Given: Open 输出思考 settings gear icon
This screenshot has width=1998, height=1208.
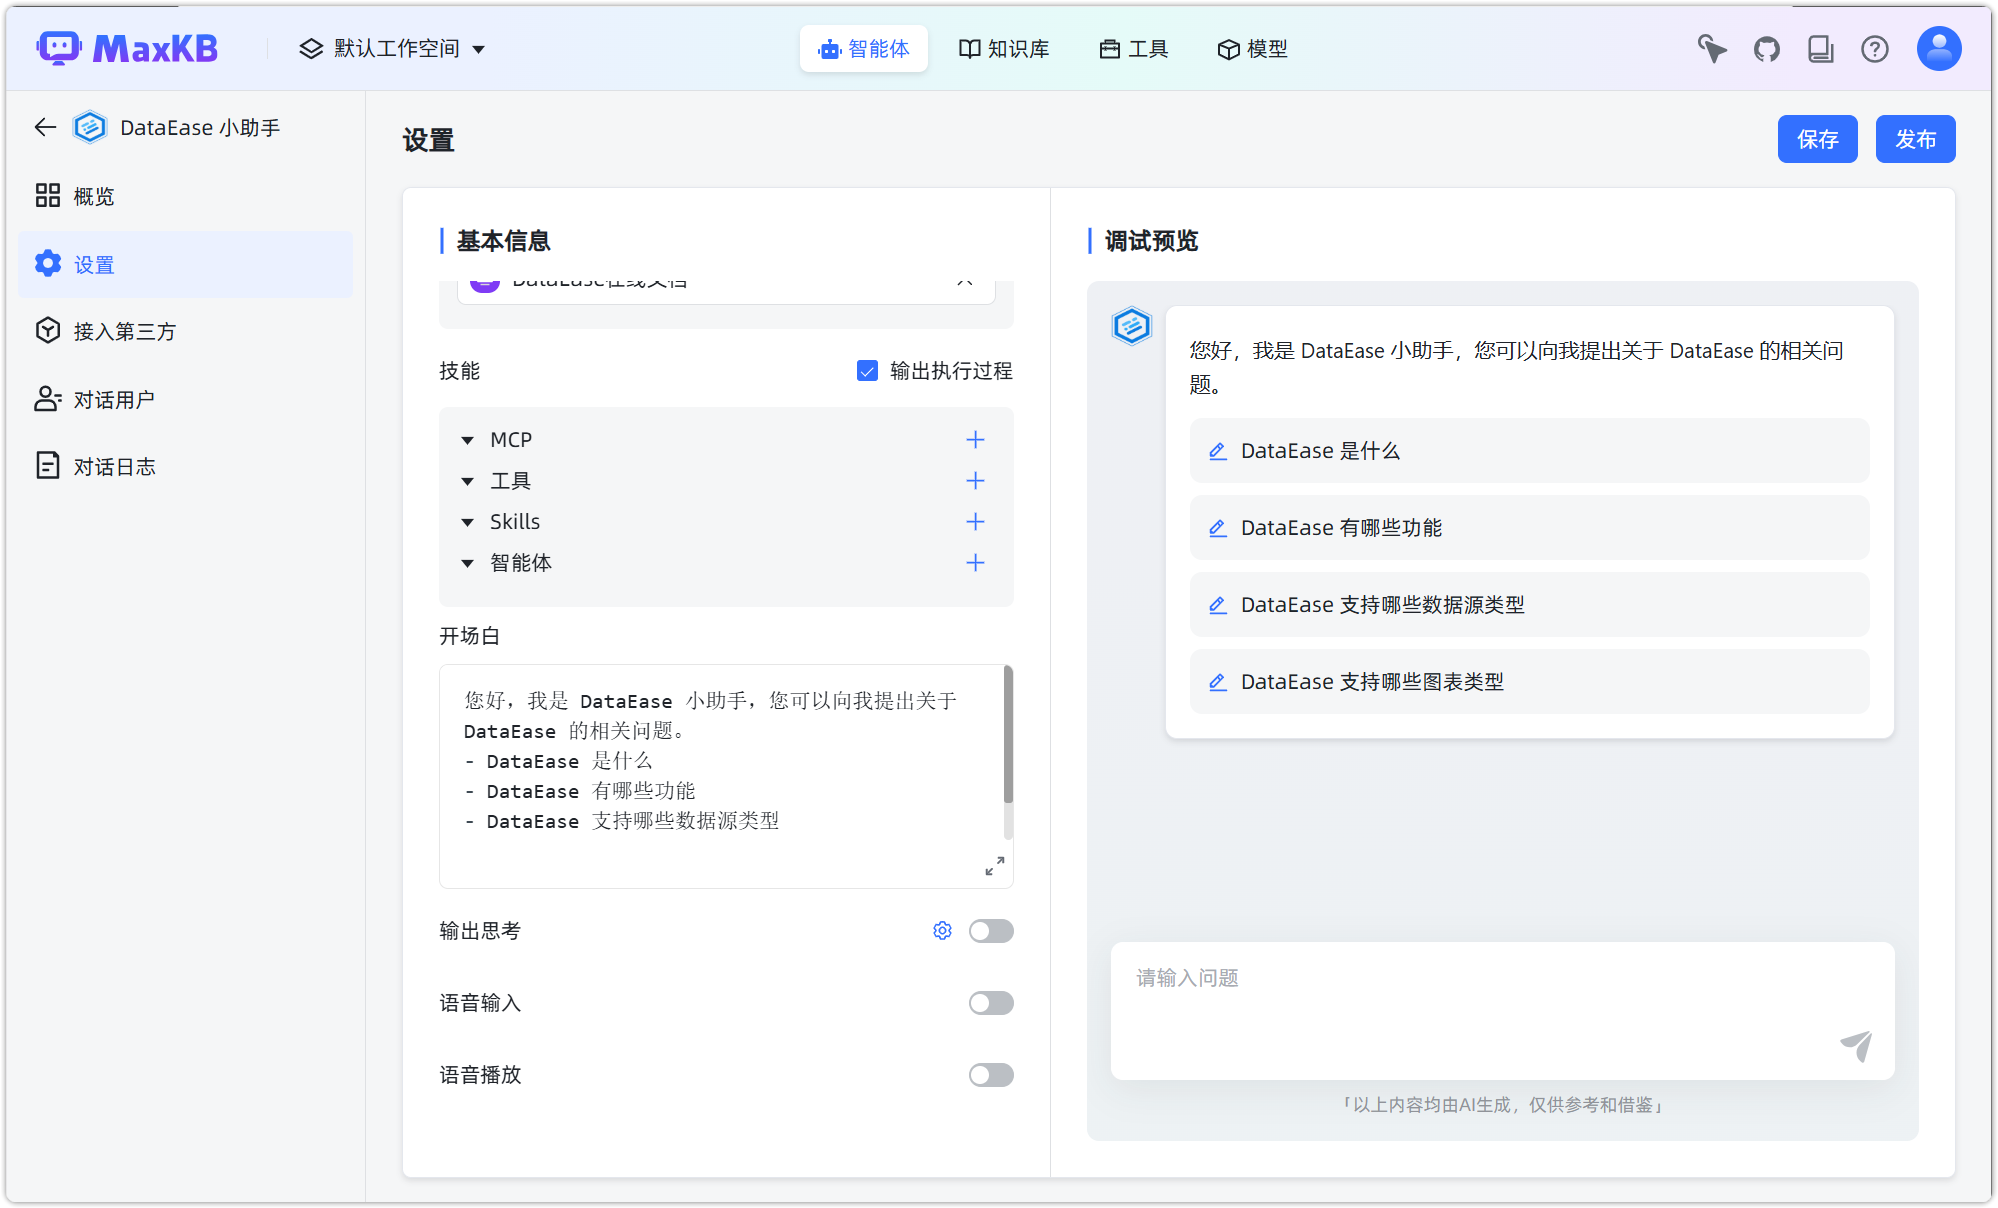Looking at the screenshot, I should point(942,931).
